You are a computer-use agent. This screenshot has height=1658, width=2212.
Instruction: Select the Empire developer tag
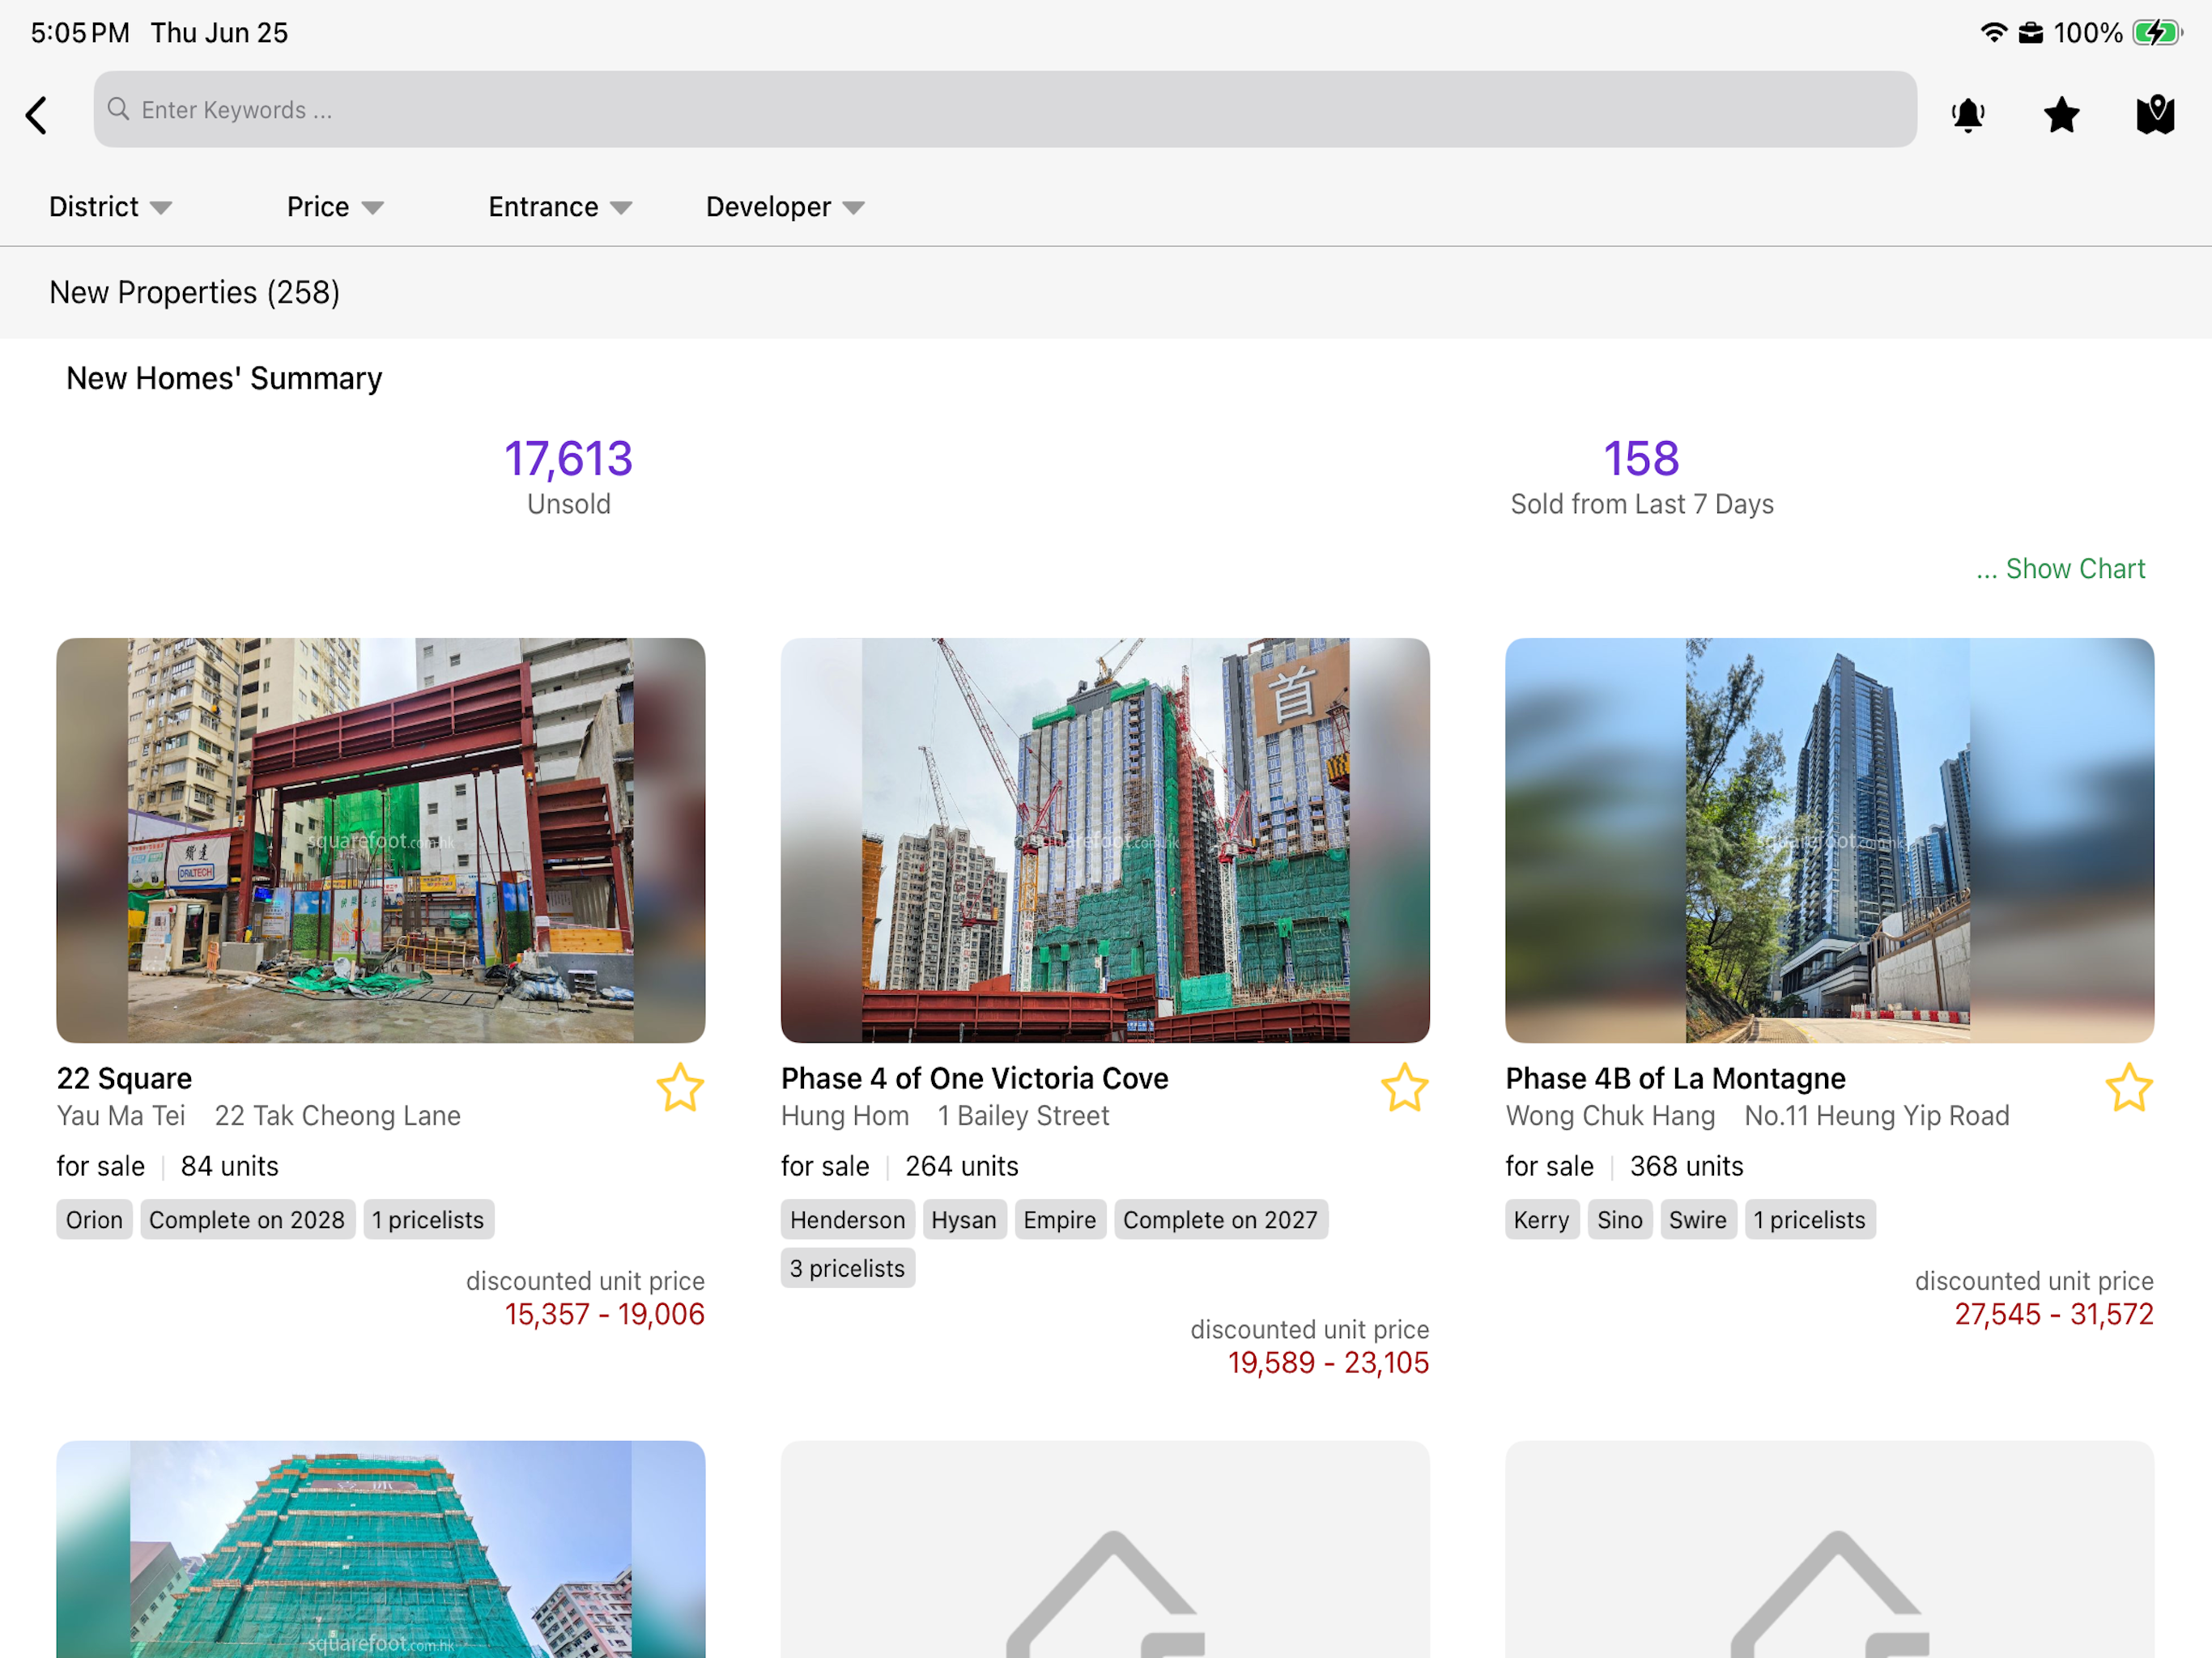click(1060, 1219)
